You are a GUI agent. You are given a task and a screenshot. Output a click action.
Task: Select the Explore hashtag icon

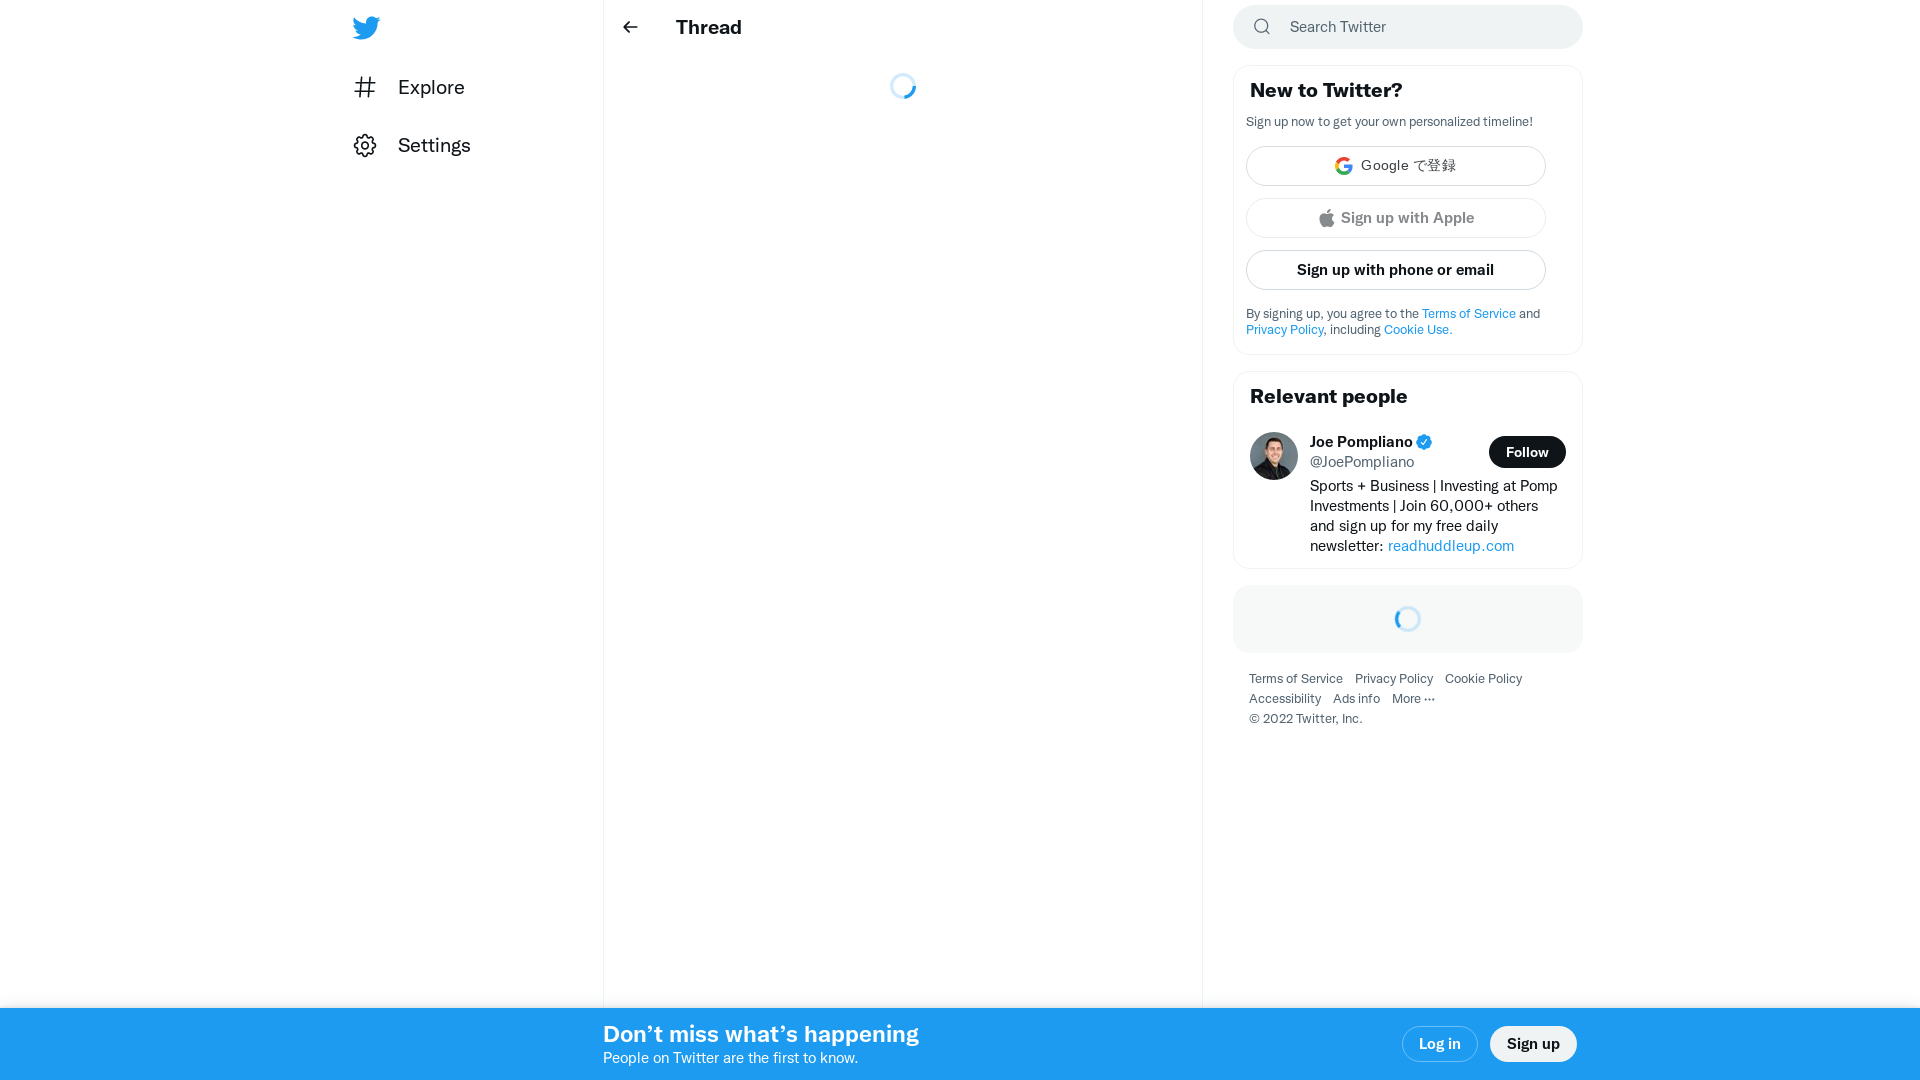[x=365, y=87]
